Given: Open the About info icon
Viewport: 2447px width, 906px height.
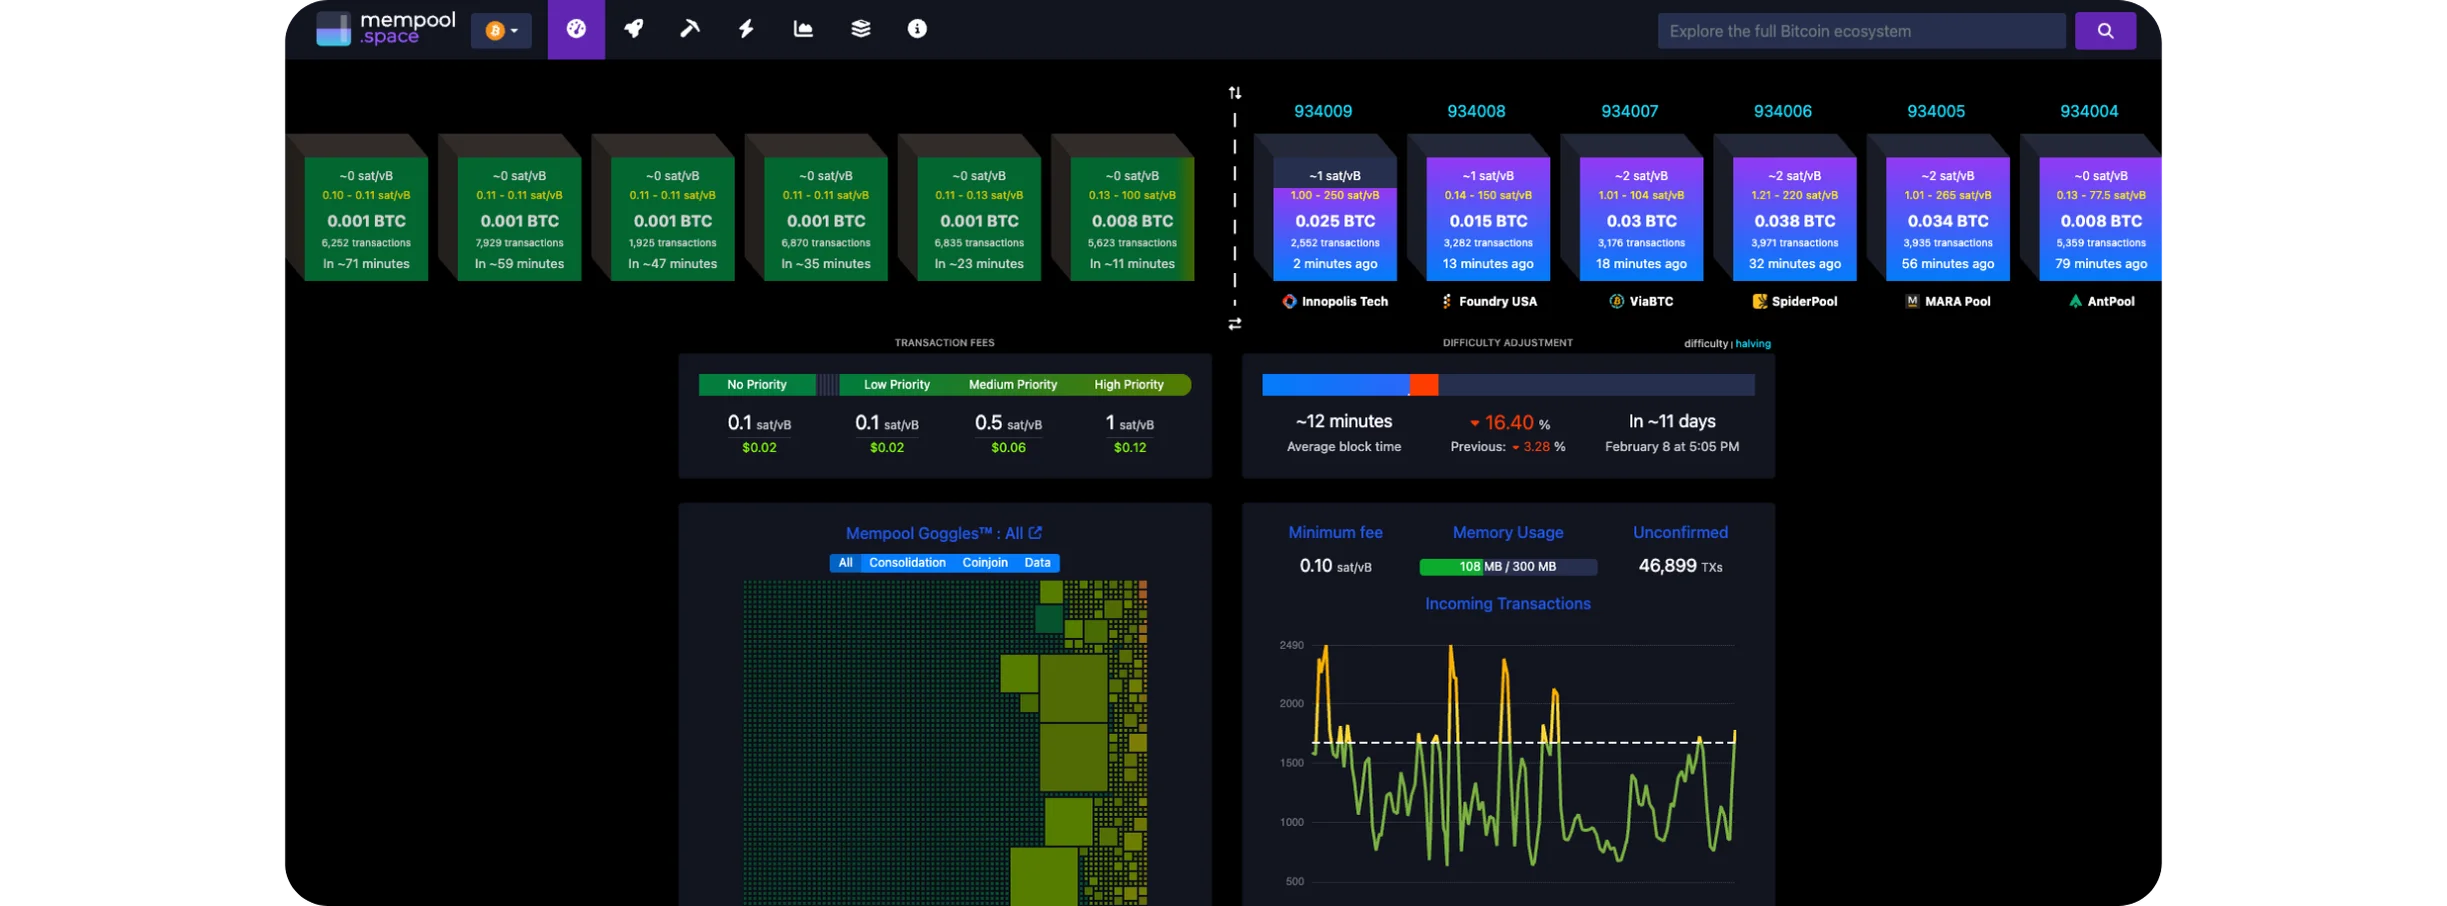Looking at the screenshot, I should tap(917, 29).
